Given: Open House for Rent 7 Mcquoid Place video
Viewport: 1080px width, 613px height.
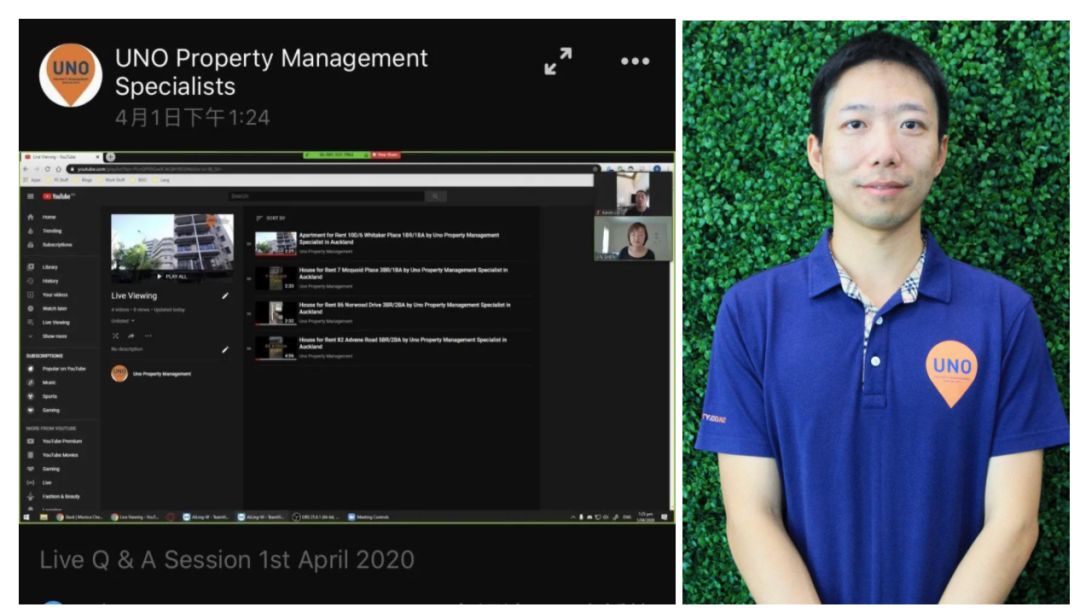Looking at the screenshot, I should (404, 273).
